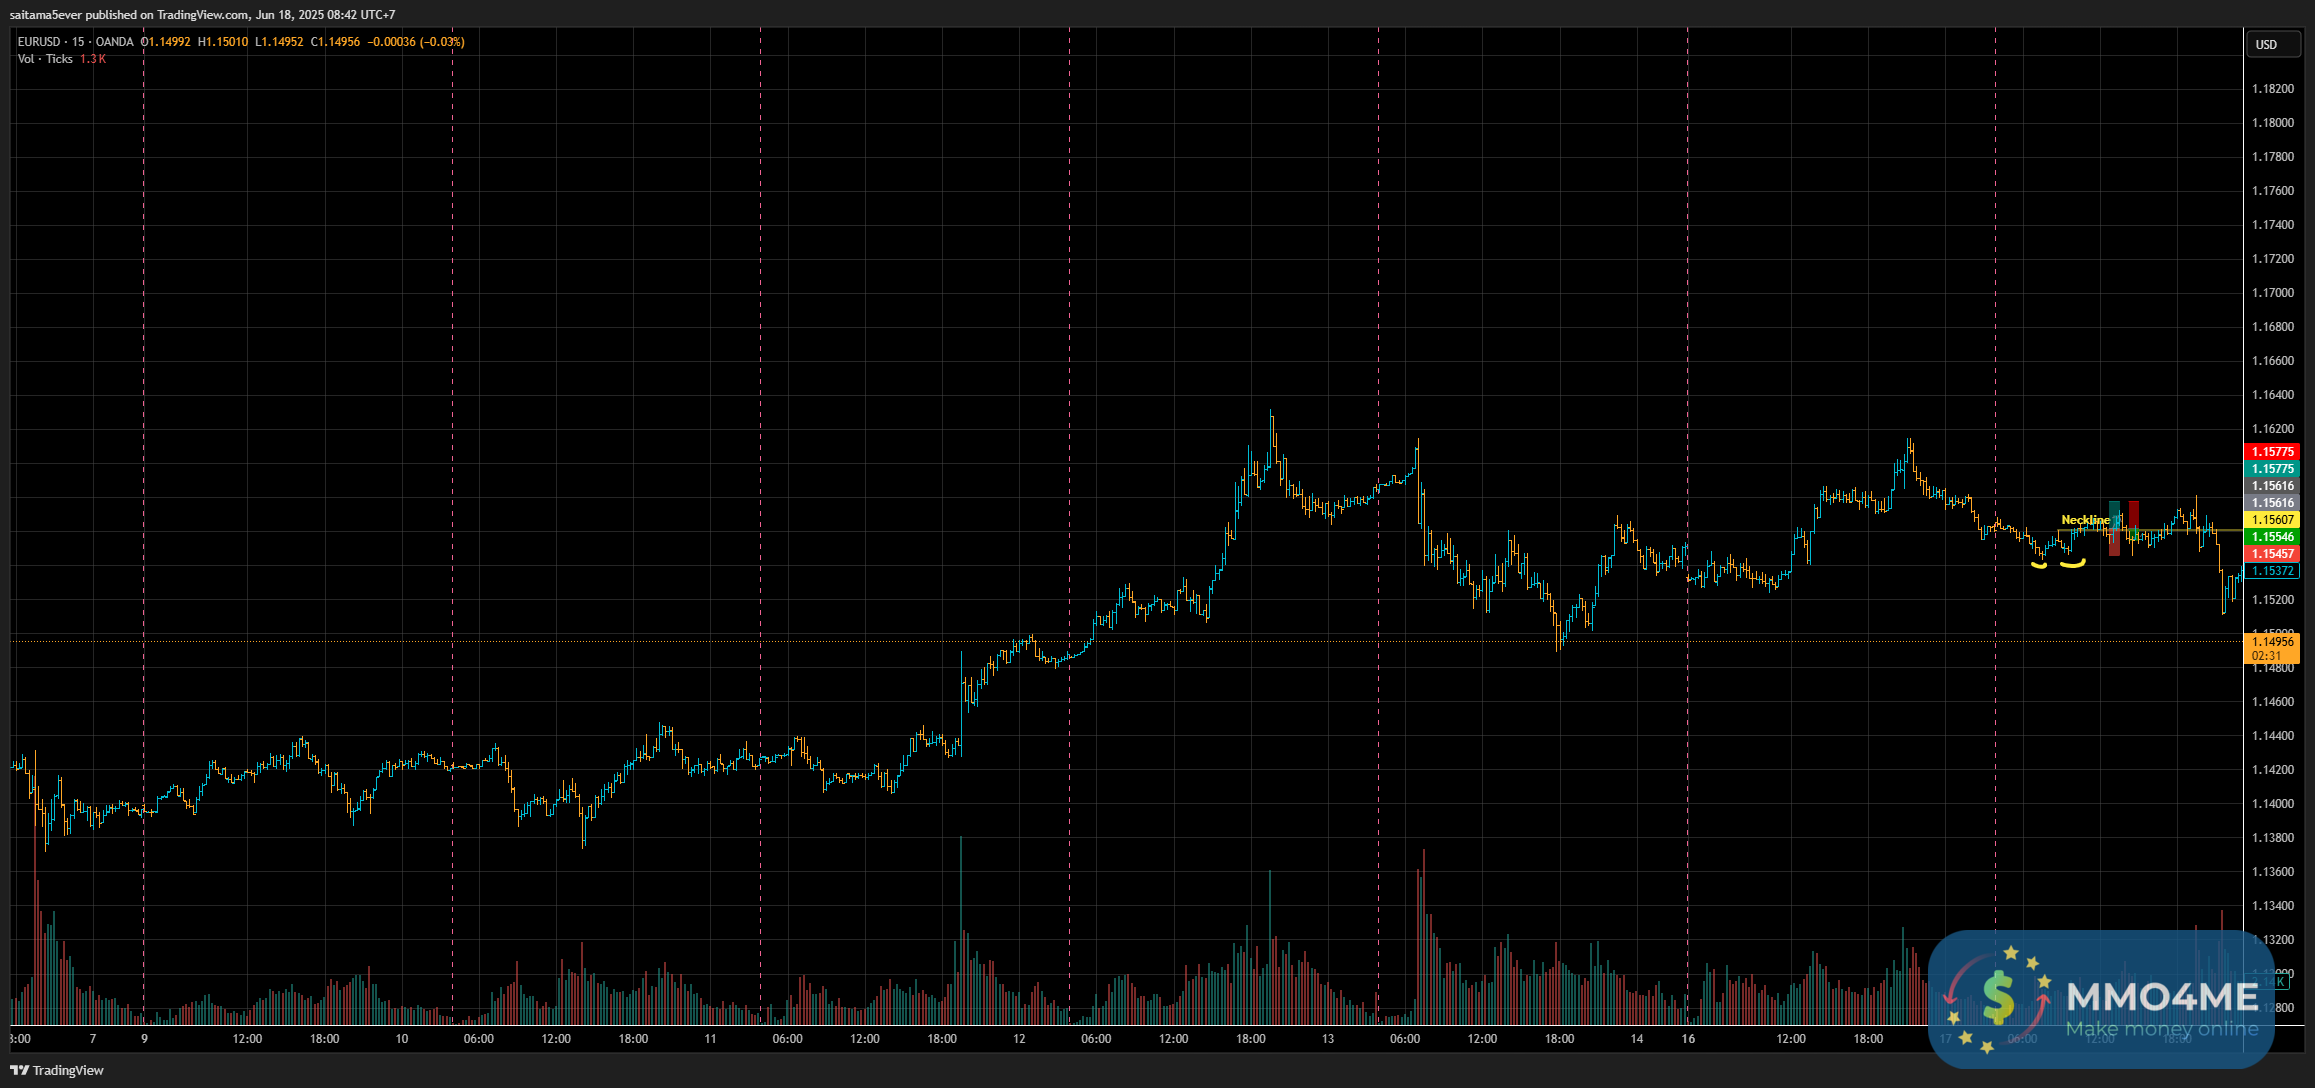The width and height of the screenshot is (2315, 1088).
Task: Click the left yellow arc bottom marker
Action: [2039, 566]
